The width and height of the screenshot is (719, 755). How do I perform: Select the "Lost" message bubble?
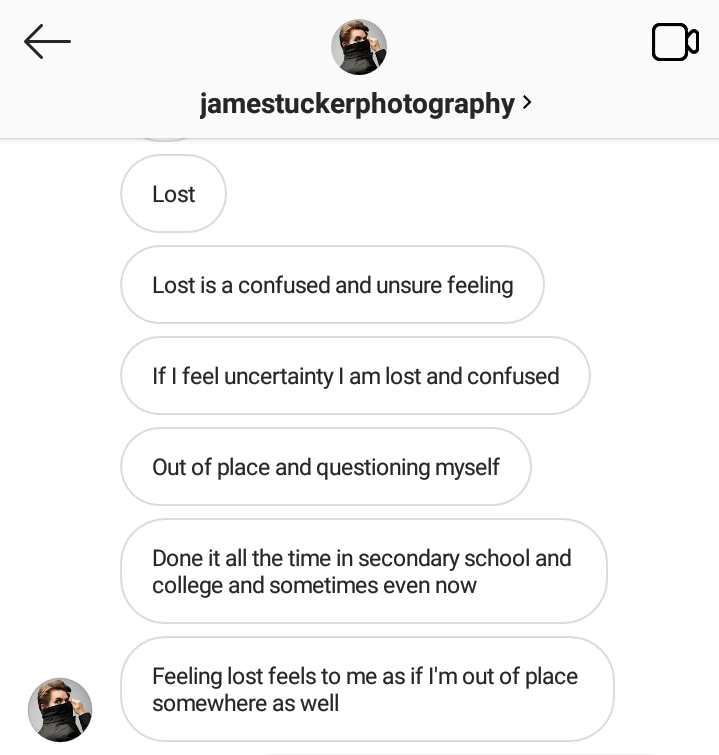coord(173,194)
